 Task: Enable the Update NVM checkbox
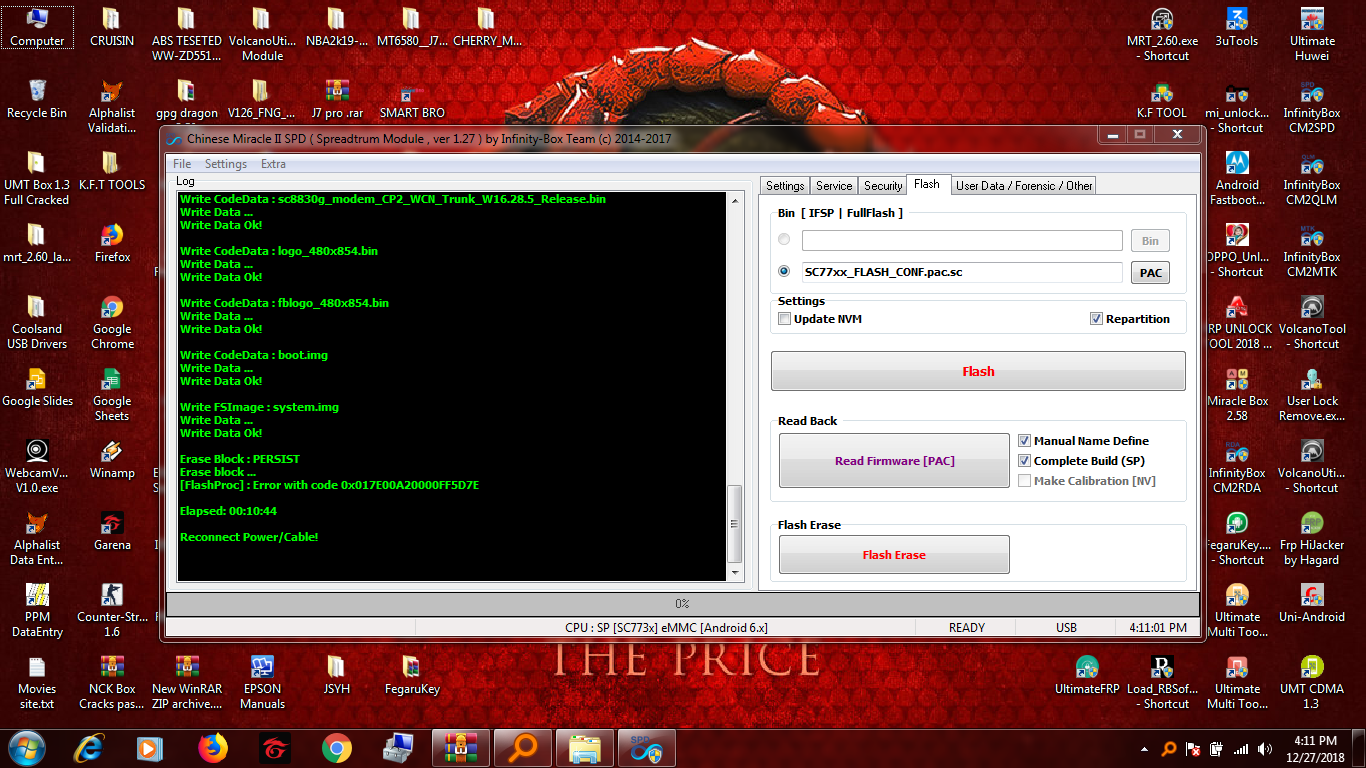click(785, 319)
